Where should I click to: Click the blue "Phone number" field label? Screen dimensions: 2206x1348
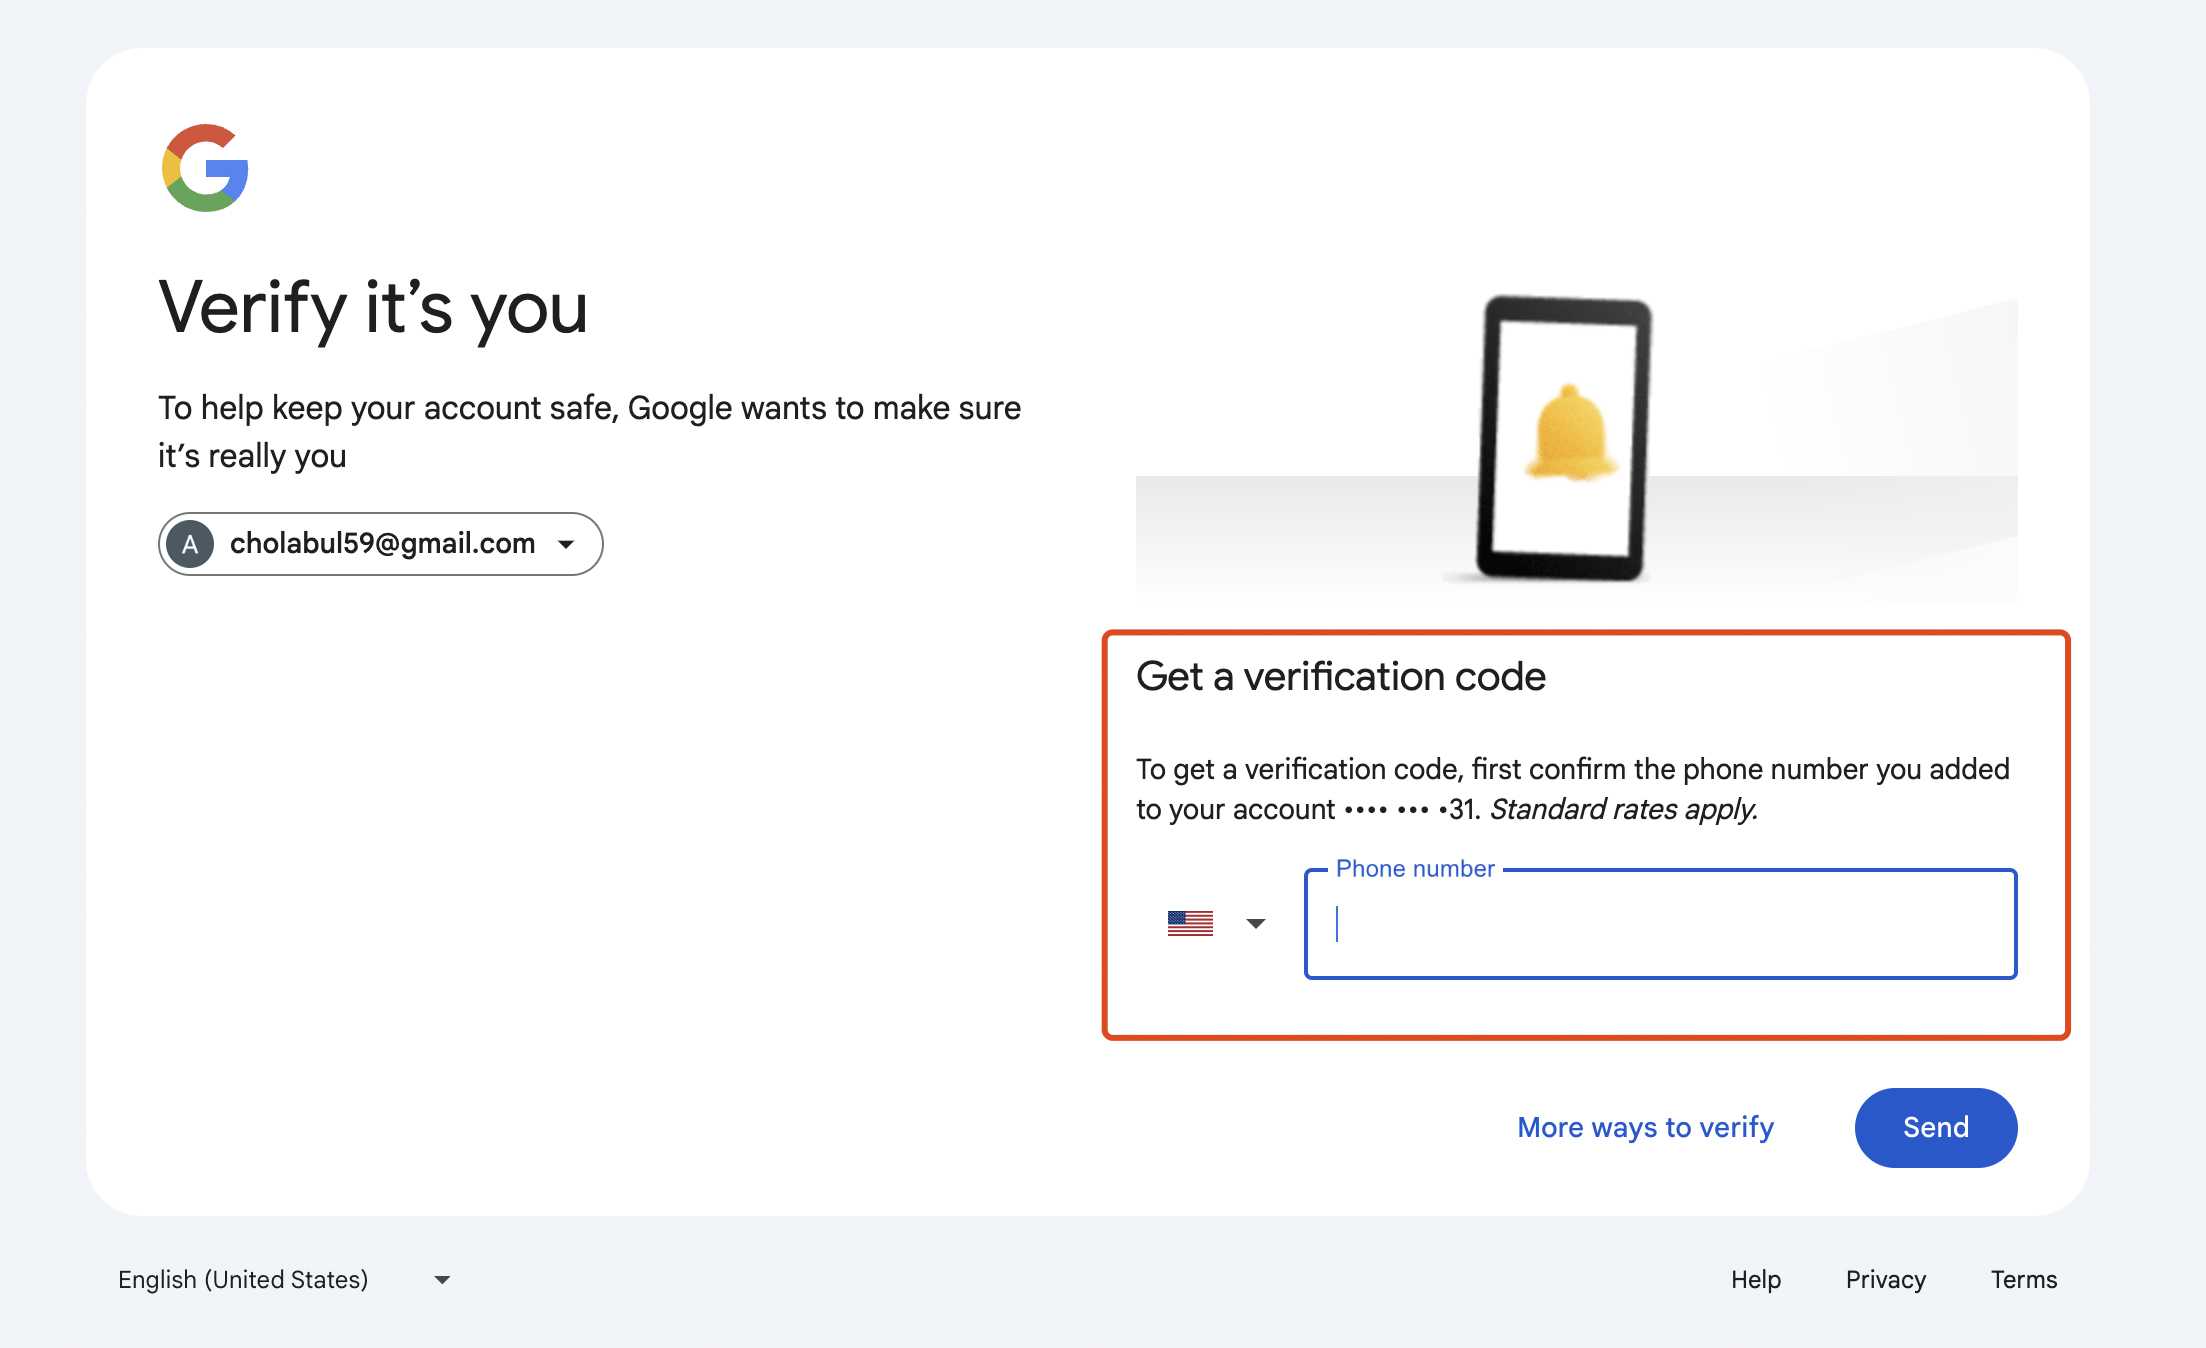(x=1415, y=869)
